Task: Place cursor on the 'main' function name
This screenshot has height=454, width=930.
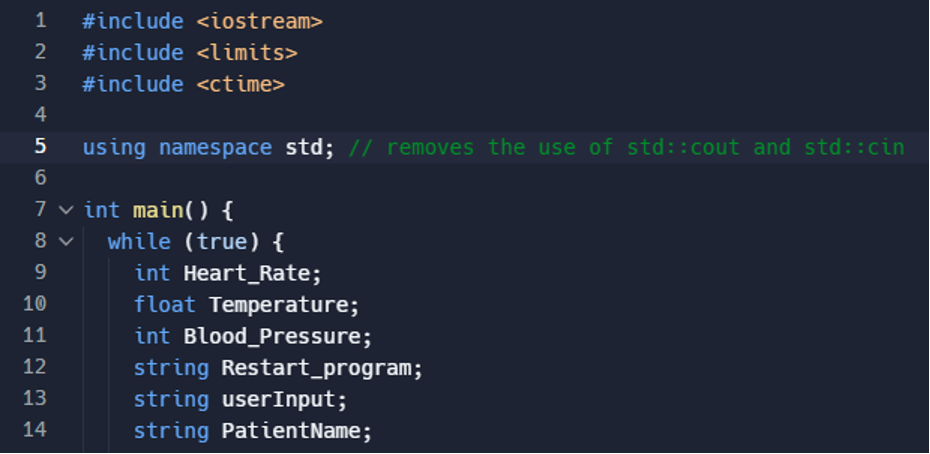Action: [x=157, y=210]
